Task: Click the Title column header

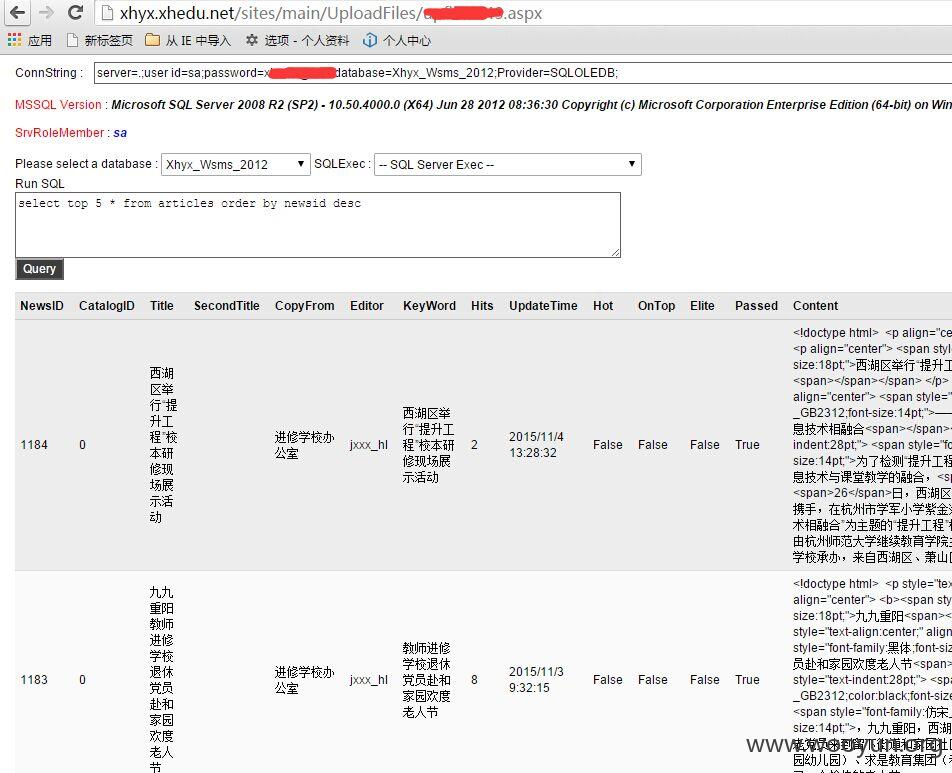Action: pyautogui.click(x=162, y=306)
